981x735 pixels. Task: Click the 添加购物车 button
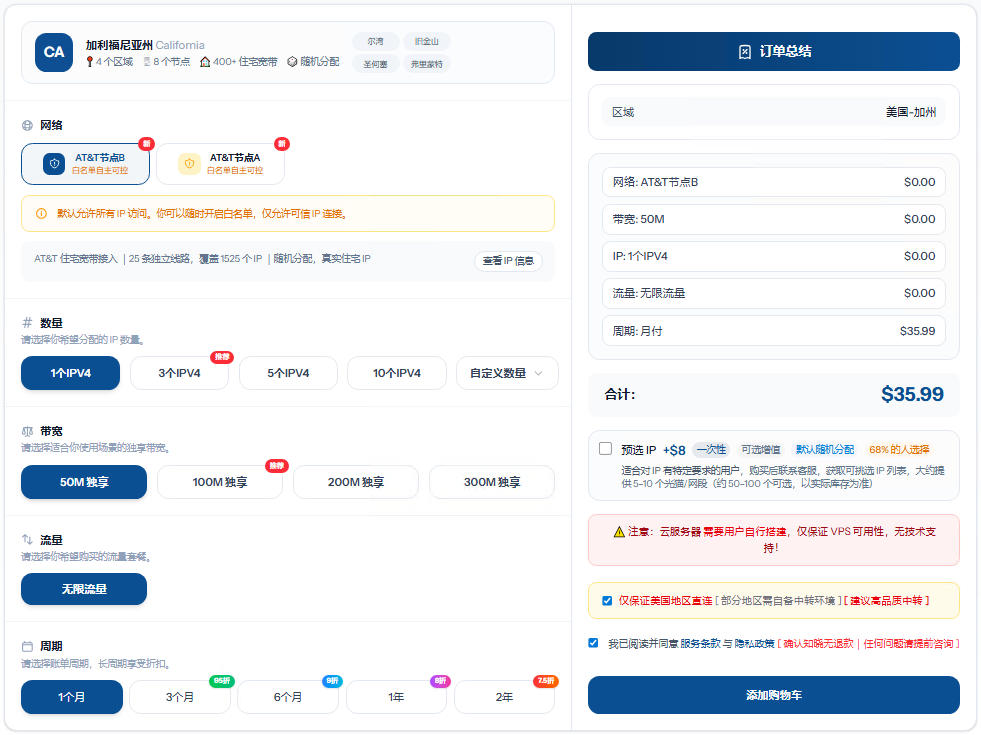click(x=773, y=695)
